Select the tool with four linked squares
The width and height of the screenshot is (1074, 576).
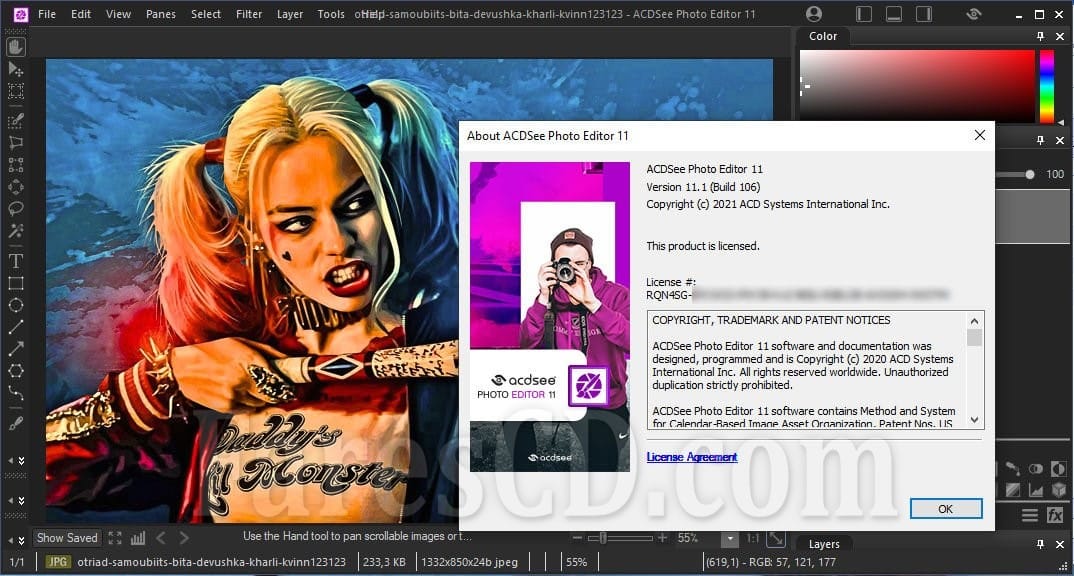tap(16, 164)
